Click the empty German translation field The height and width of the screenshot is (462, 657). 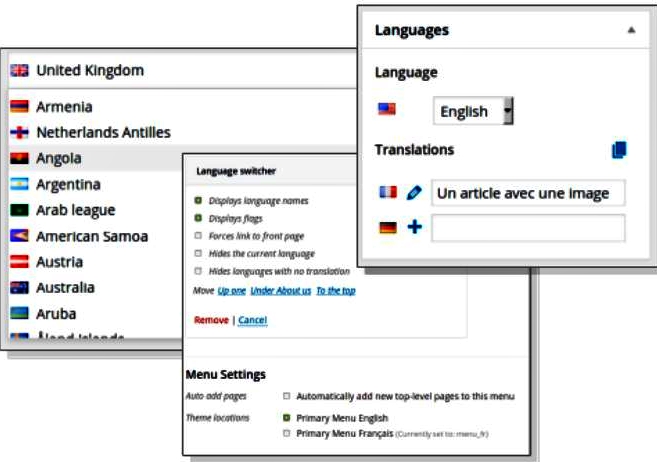tap(528, 228)
